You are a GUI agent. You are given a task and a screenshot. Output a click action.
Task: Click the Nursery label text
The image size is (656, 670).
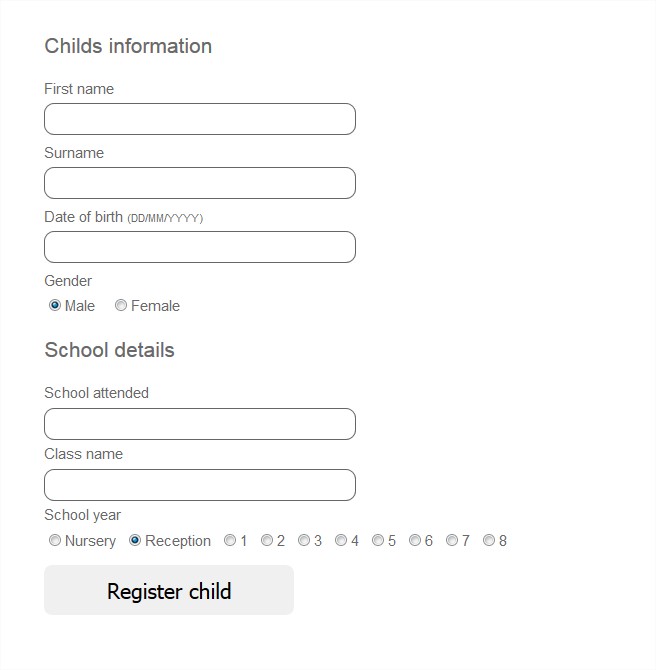tap(90, 541)
